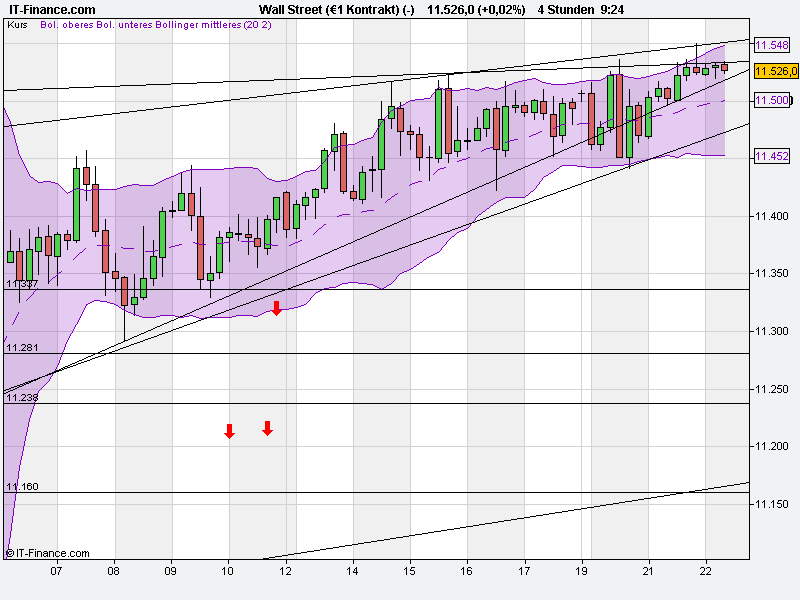Screen dimensions: 800x600
Task: Select the Bol. unteres legend entry
Action: pyautogui.click(x=124, y=24)
